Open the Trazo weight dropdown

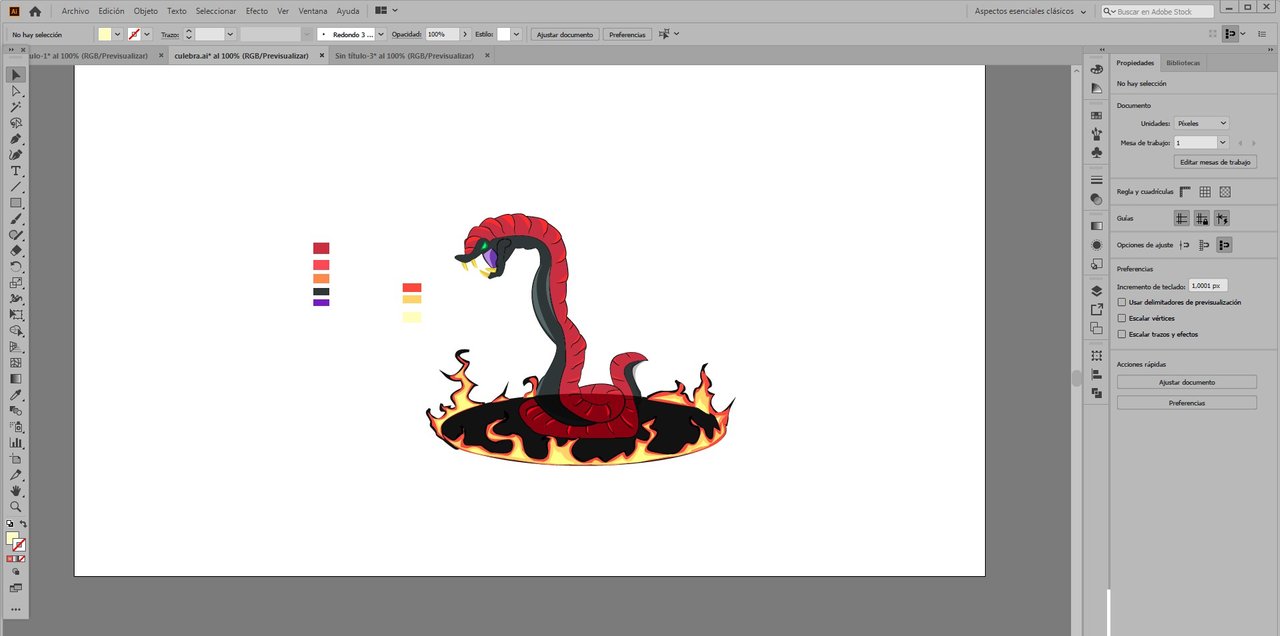tap(229, 34)
